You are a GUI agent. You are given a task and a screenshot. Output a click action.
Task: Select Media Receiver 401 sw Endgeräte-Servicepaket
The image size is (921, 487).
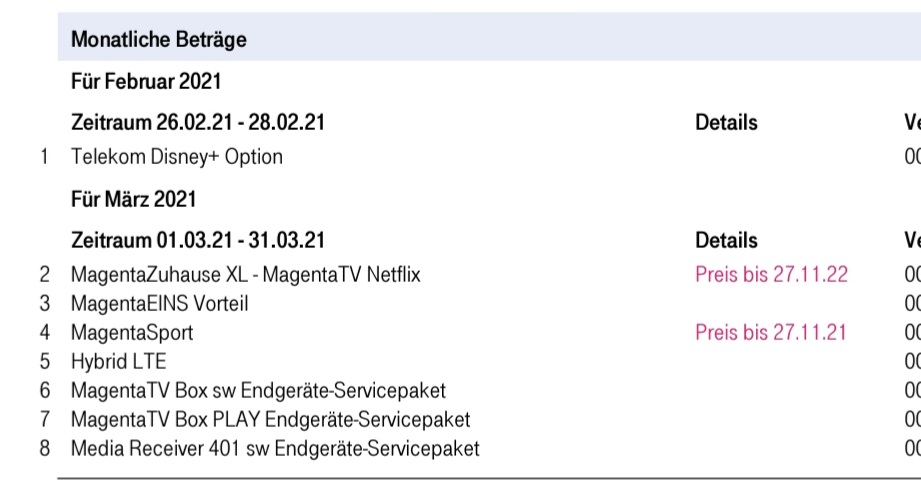click(275, 448)
